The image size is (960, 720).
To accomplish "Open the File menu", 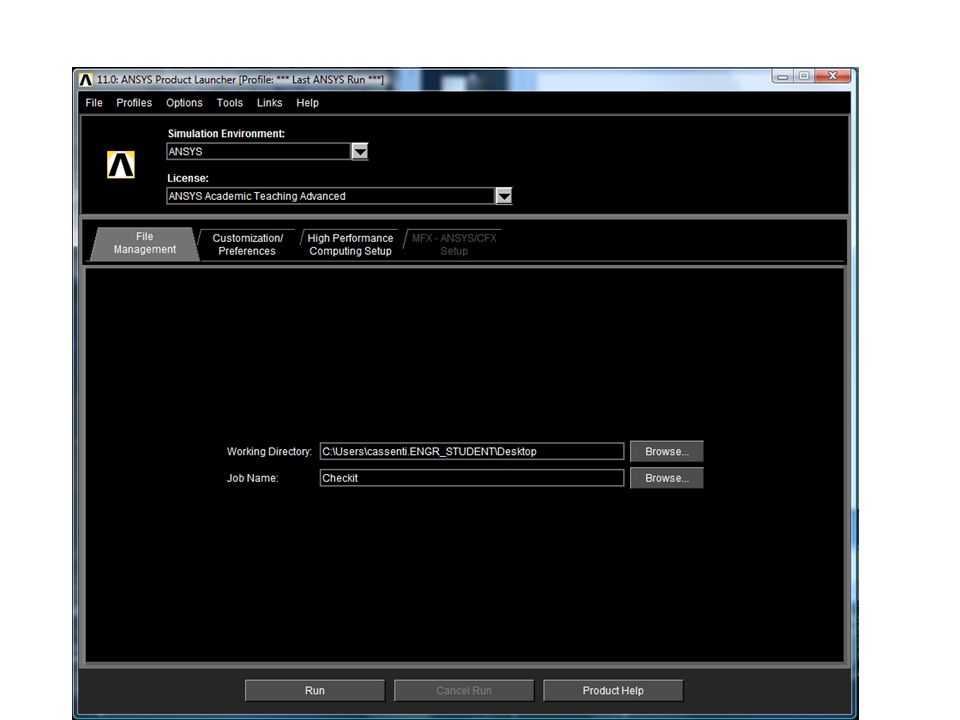I will (94, 103).
